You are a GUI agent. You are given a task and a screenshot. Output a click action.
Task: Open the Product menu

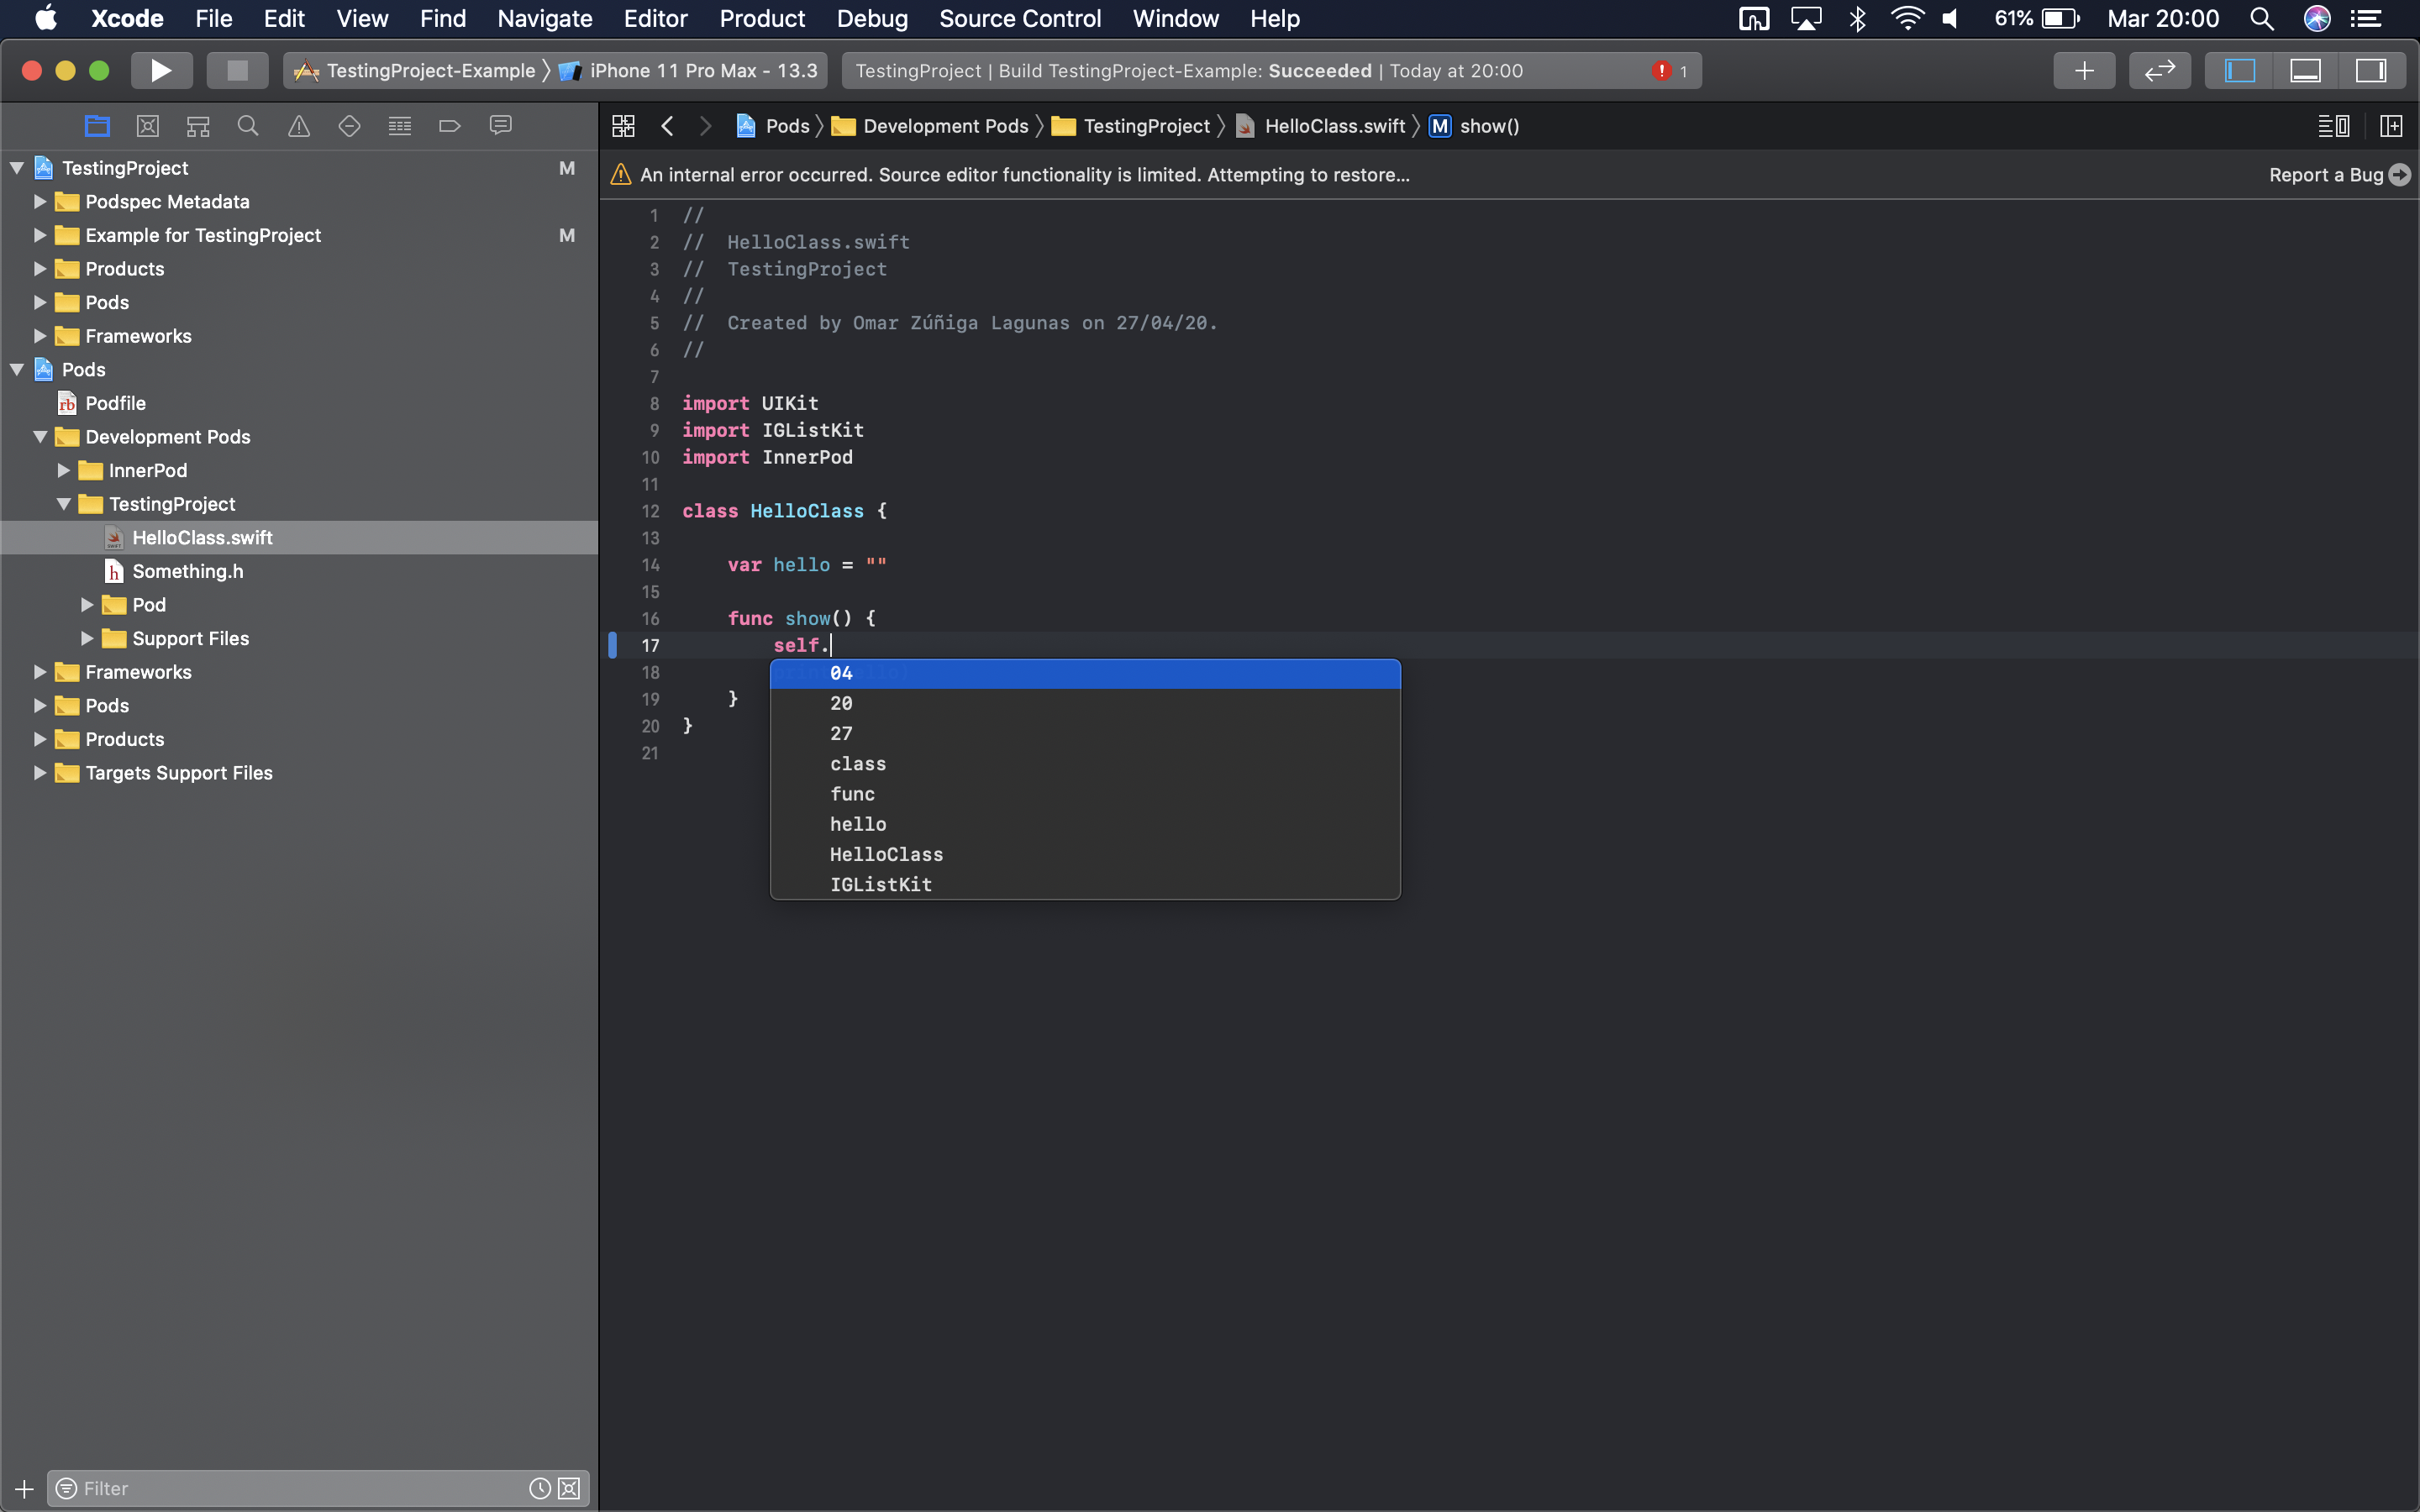(762, 19)
